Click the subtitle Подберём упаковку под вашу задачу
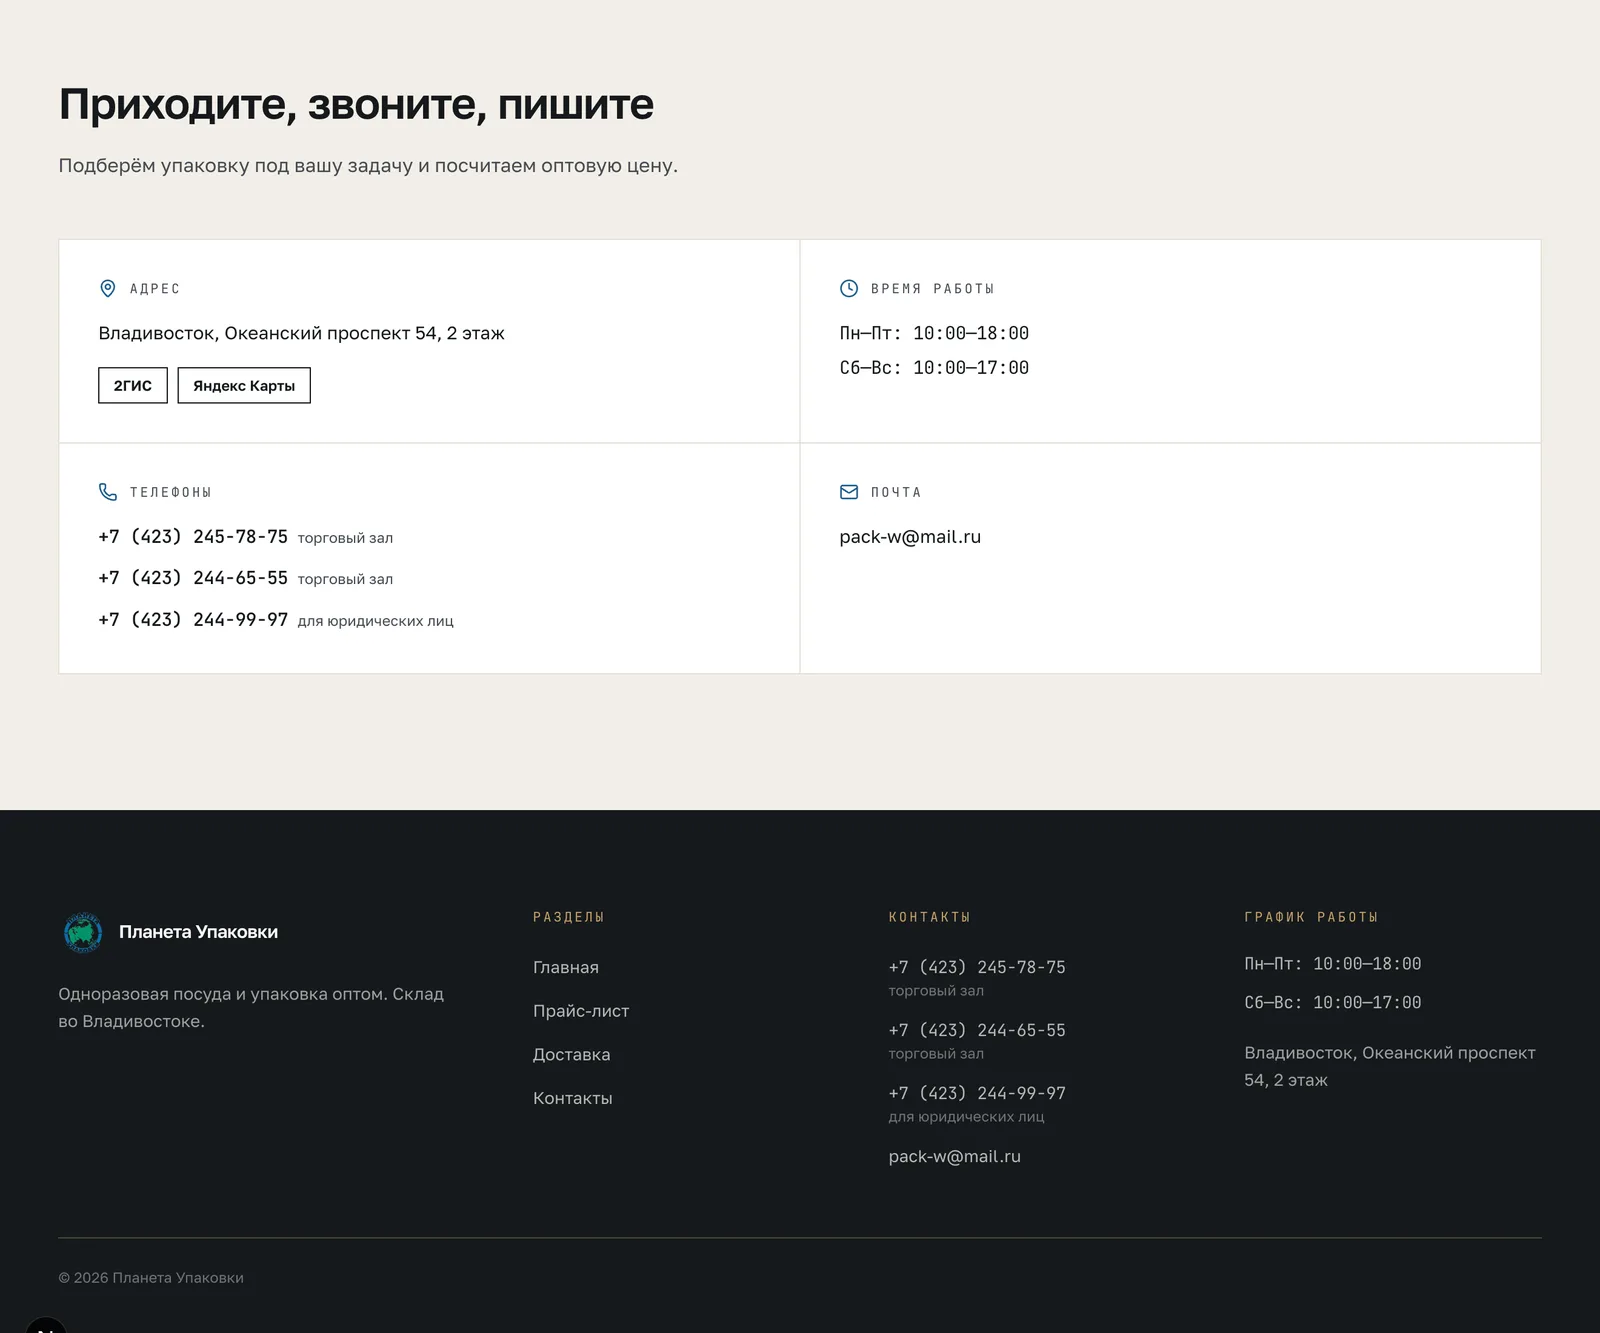Screen dimensions: 1600x1333 coord(368,166)
